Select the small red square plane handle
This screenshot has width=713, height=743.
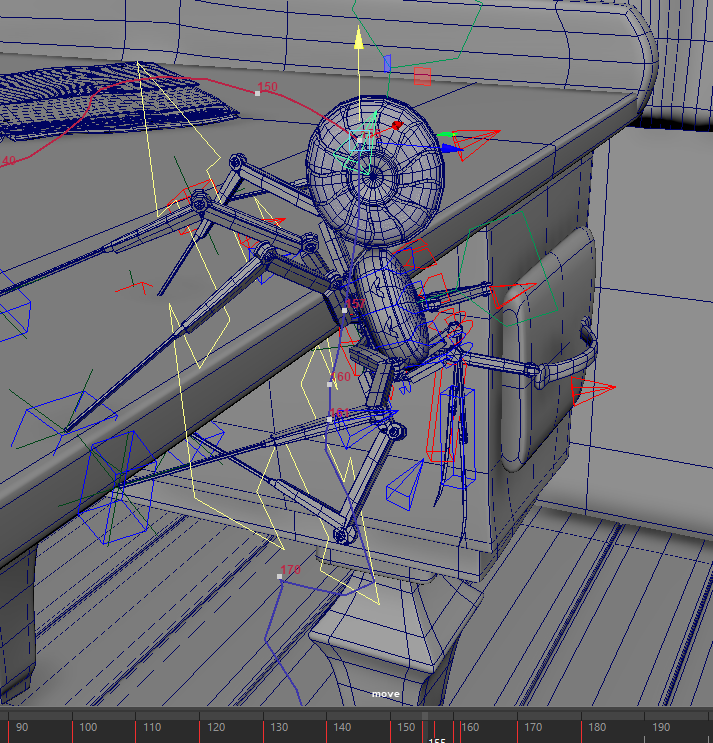[422, 76]
